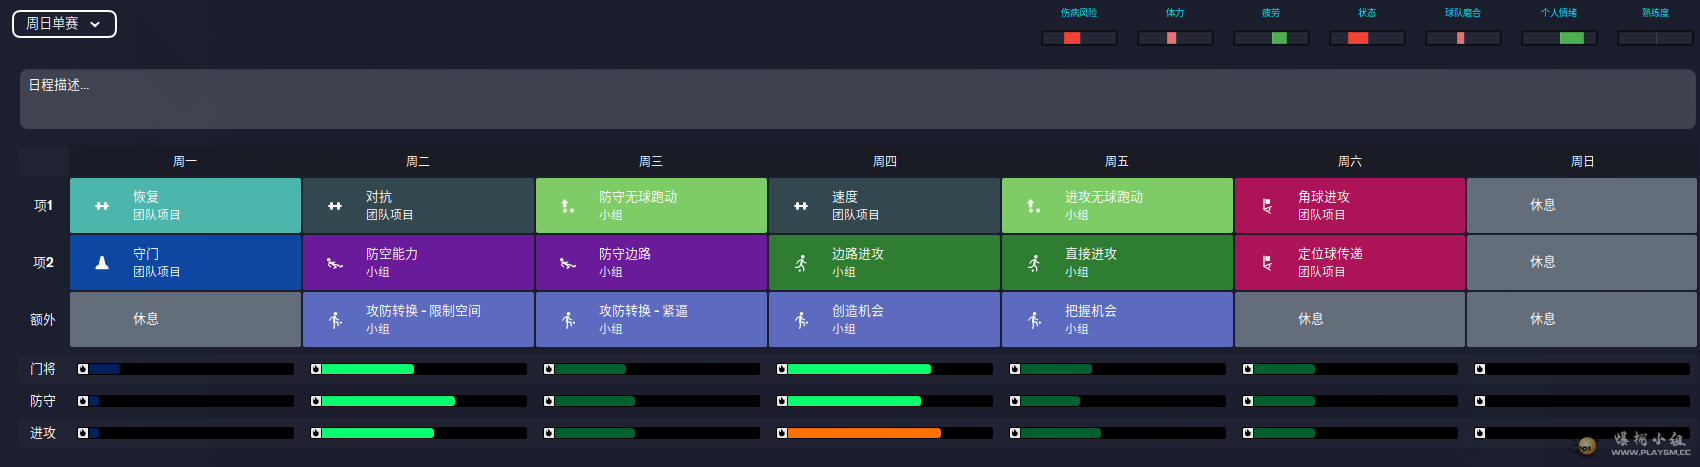The image size is (1700, 467).
Task: Click the 周六 column header
Action: point(1350,161)
